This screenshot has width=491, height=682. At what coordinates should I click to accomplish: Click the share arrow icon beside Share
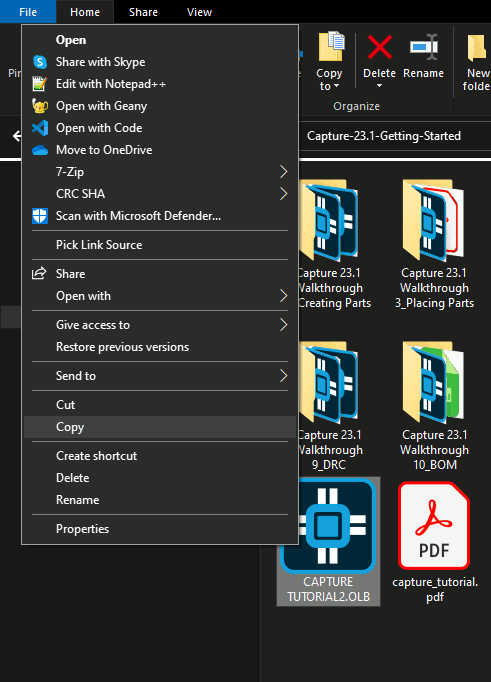click(x=39, y=274)
